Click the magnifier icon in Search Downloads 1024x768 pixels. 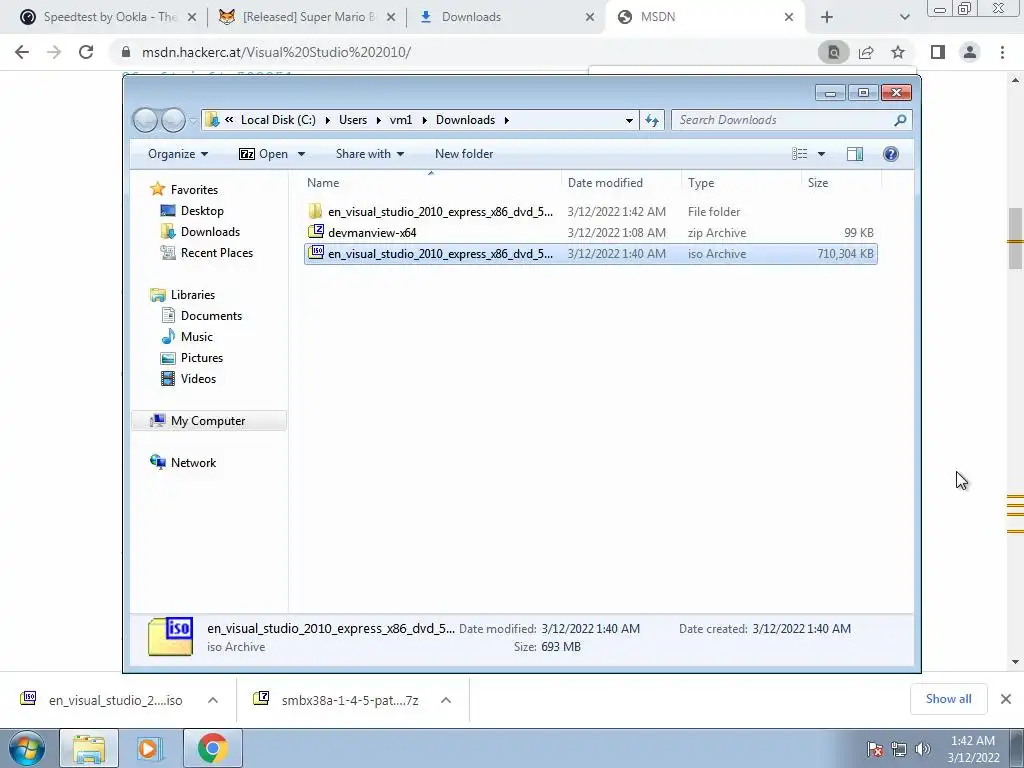tap(901, 120)
